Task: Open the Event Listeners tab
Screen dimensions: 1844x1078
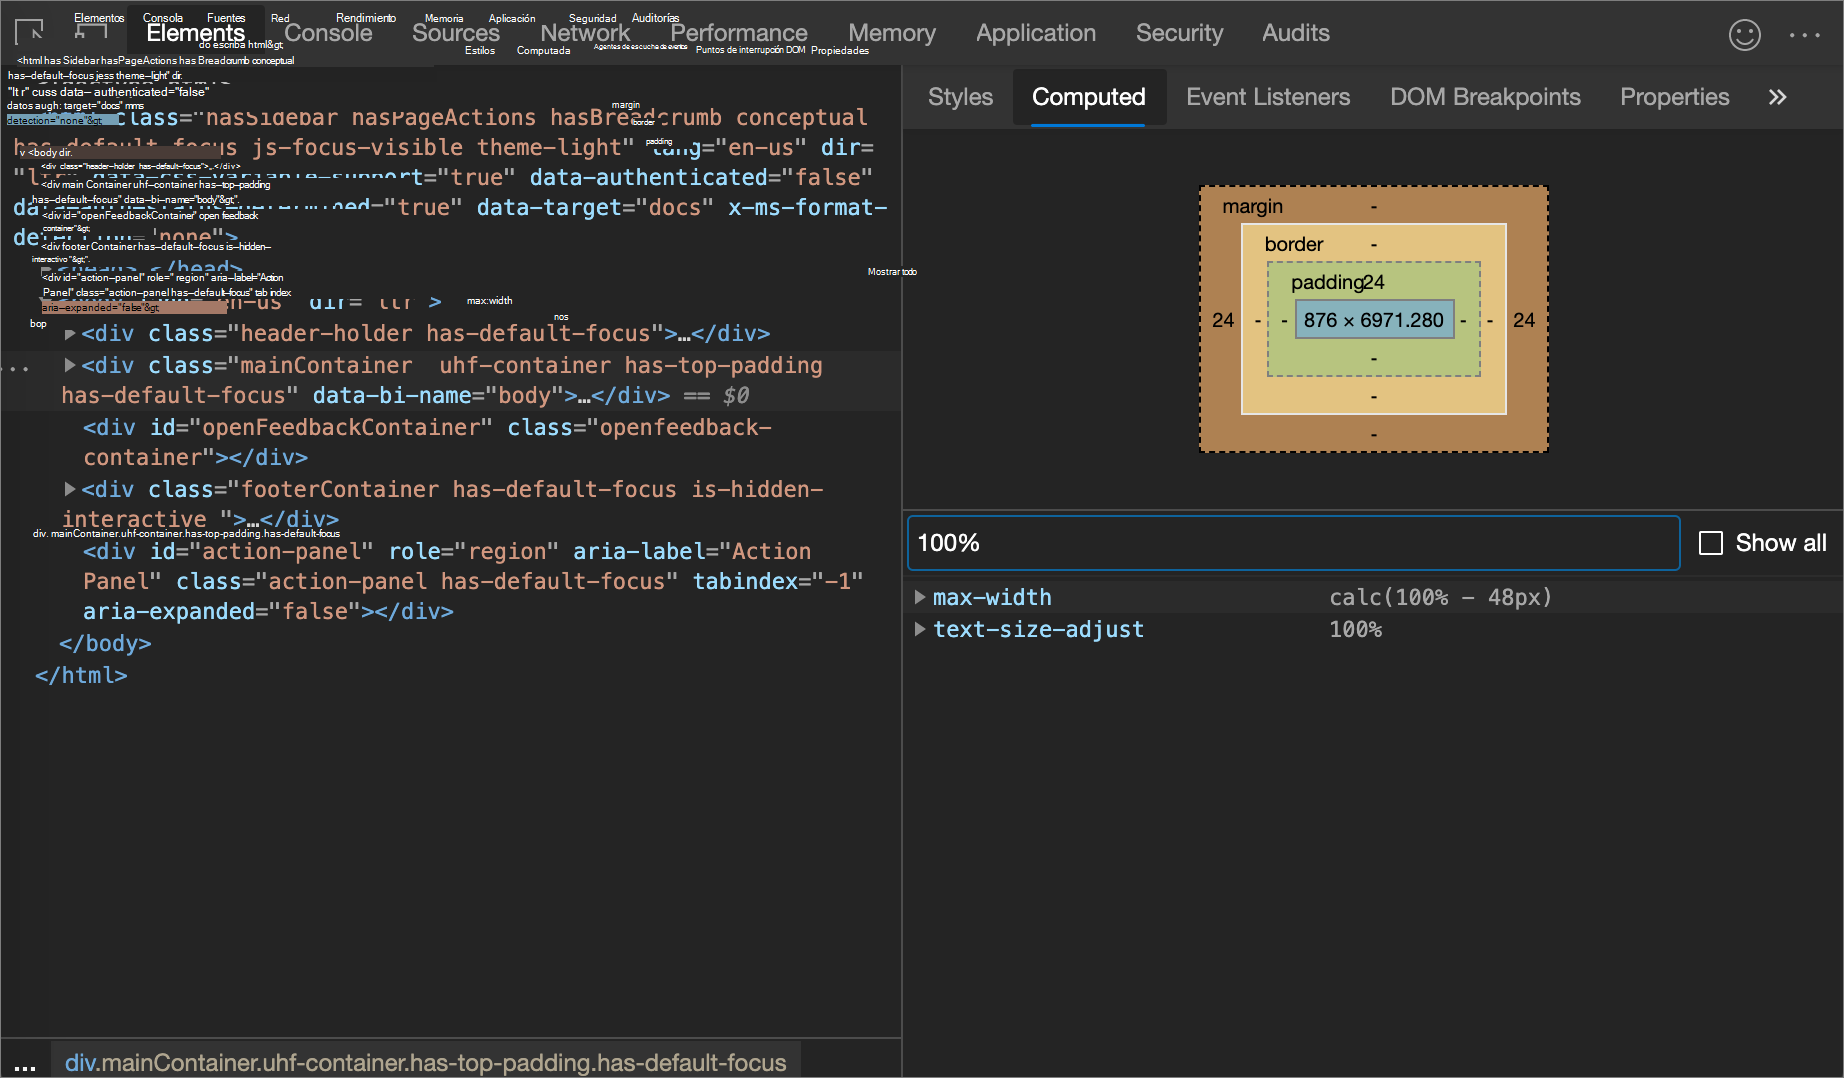Action: 1267,97
